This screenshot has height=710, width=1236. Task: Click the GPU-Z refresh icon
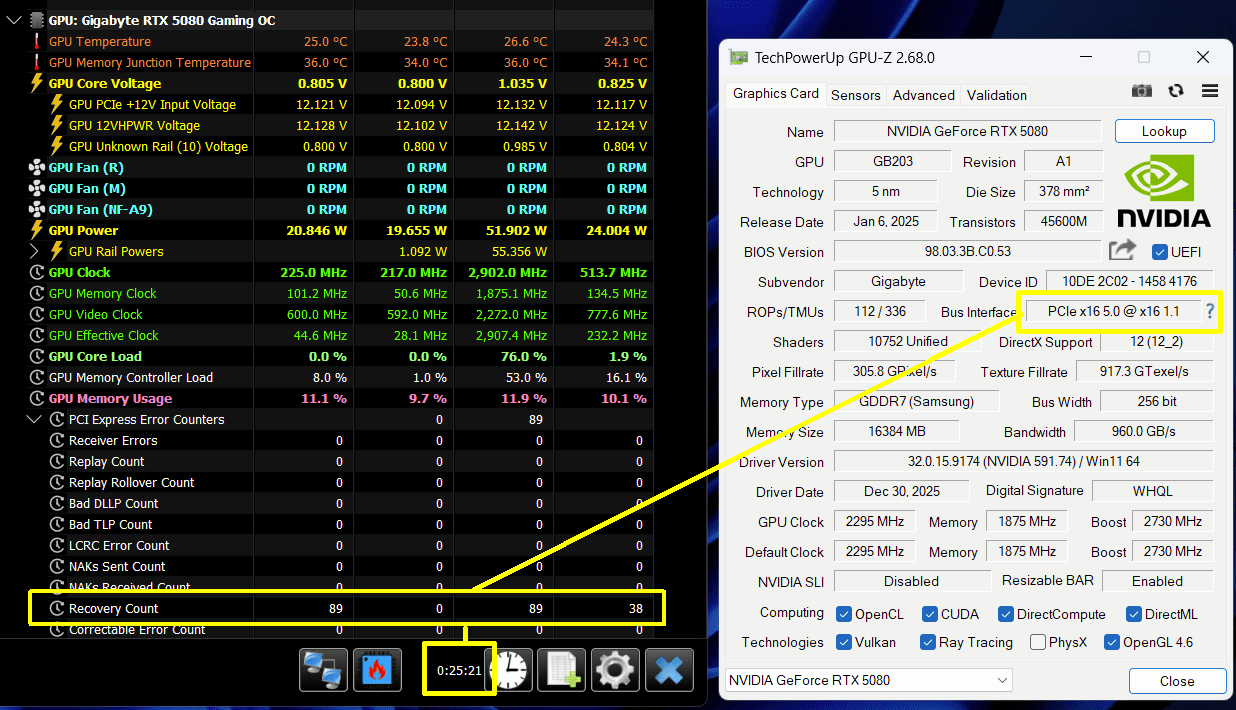1176,91
